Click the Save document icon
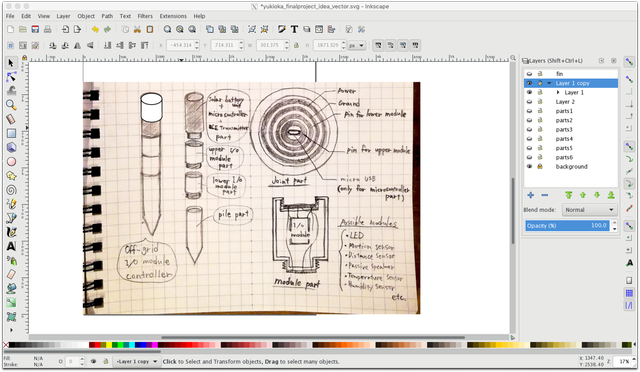This screenshot has height=372, width=640. pos(35,29)
